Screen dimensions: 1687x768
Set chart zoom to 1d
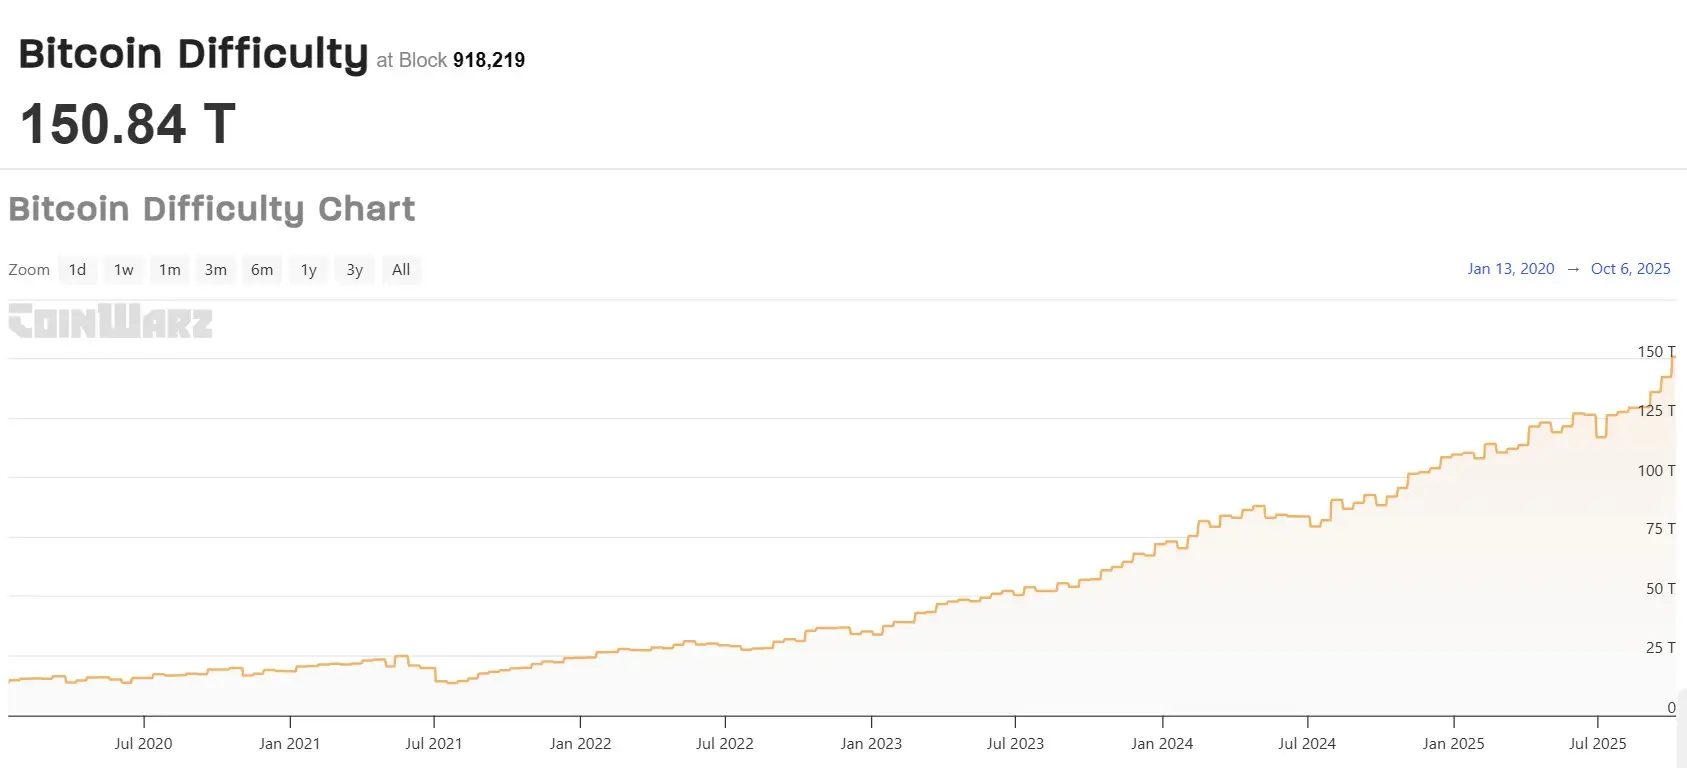(77, 270)
